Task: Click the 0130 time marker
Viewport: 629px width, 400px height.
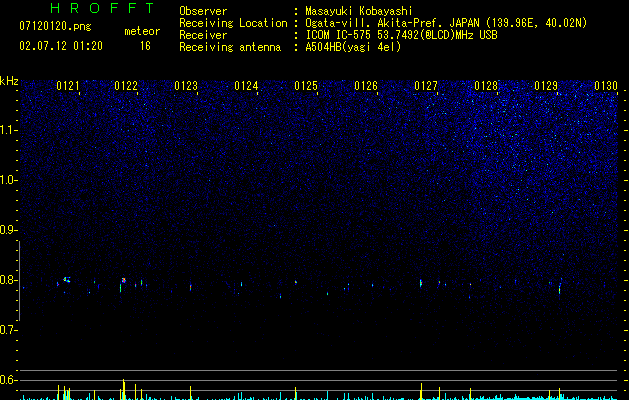Action: 606,86
